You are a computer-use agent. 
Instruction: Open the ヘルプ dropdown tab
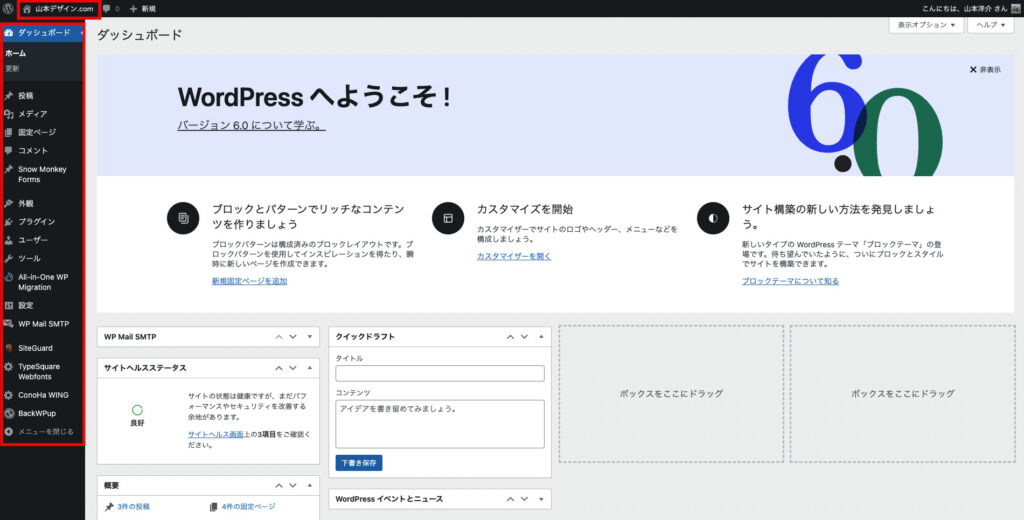(990, 25)
